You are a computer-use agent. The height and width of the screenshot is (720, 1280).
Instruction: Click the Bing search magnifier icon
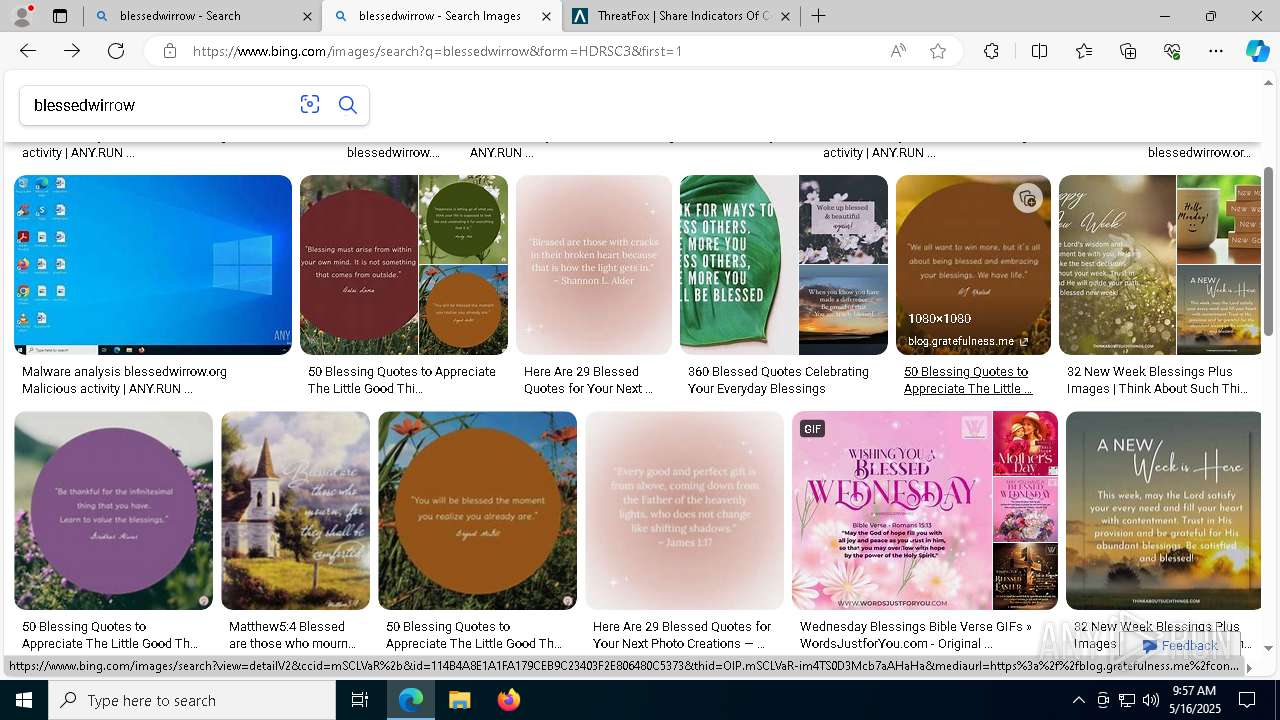[x=348, y=105]
